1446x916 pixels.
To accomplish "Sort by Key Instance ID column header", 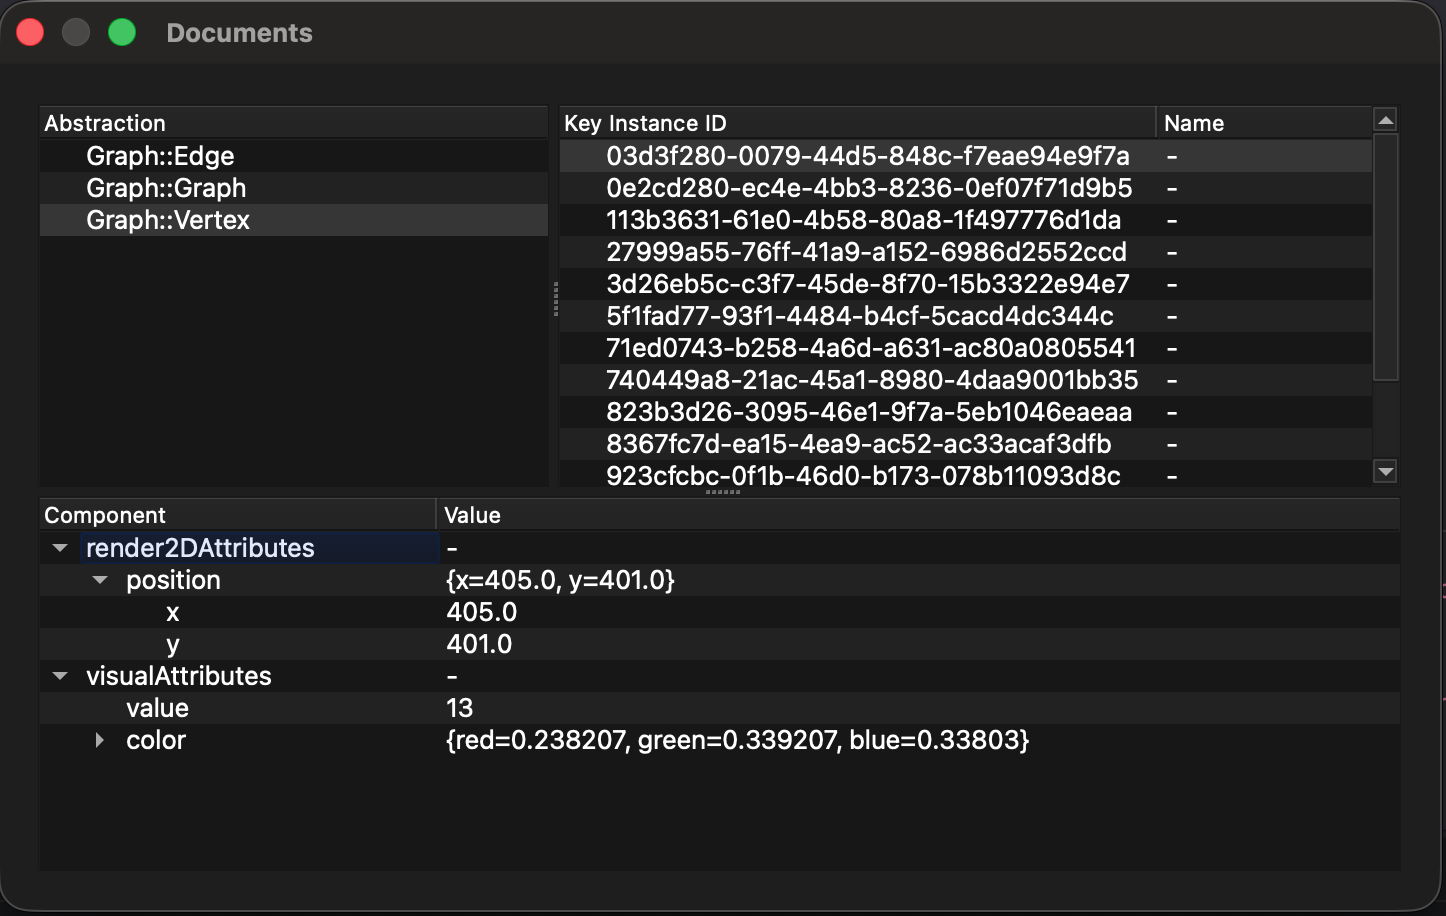I will (856, 123).
